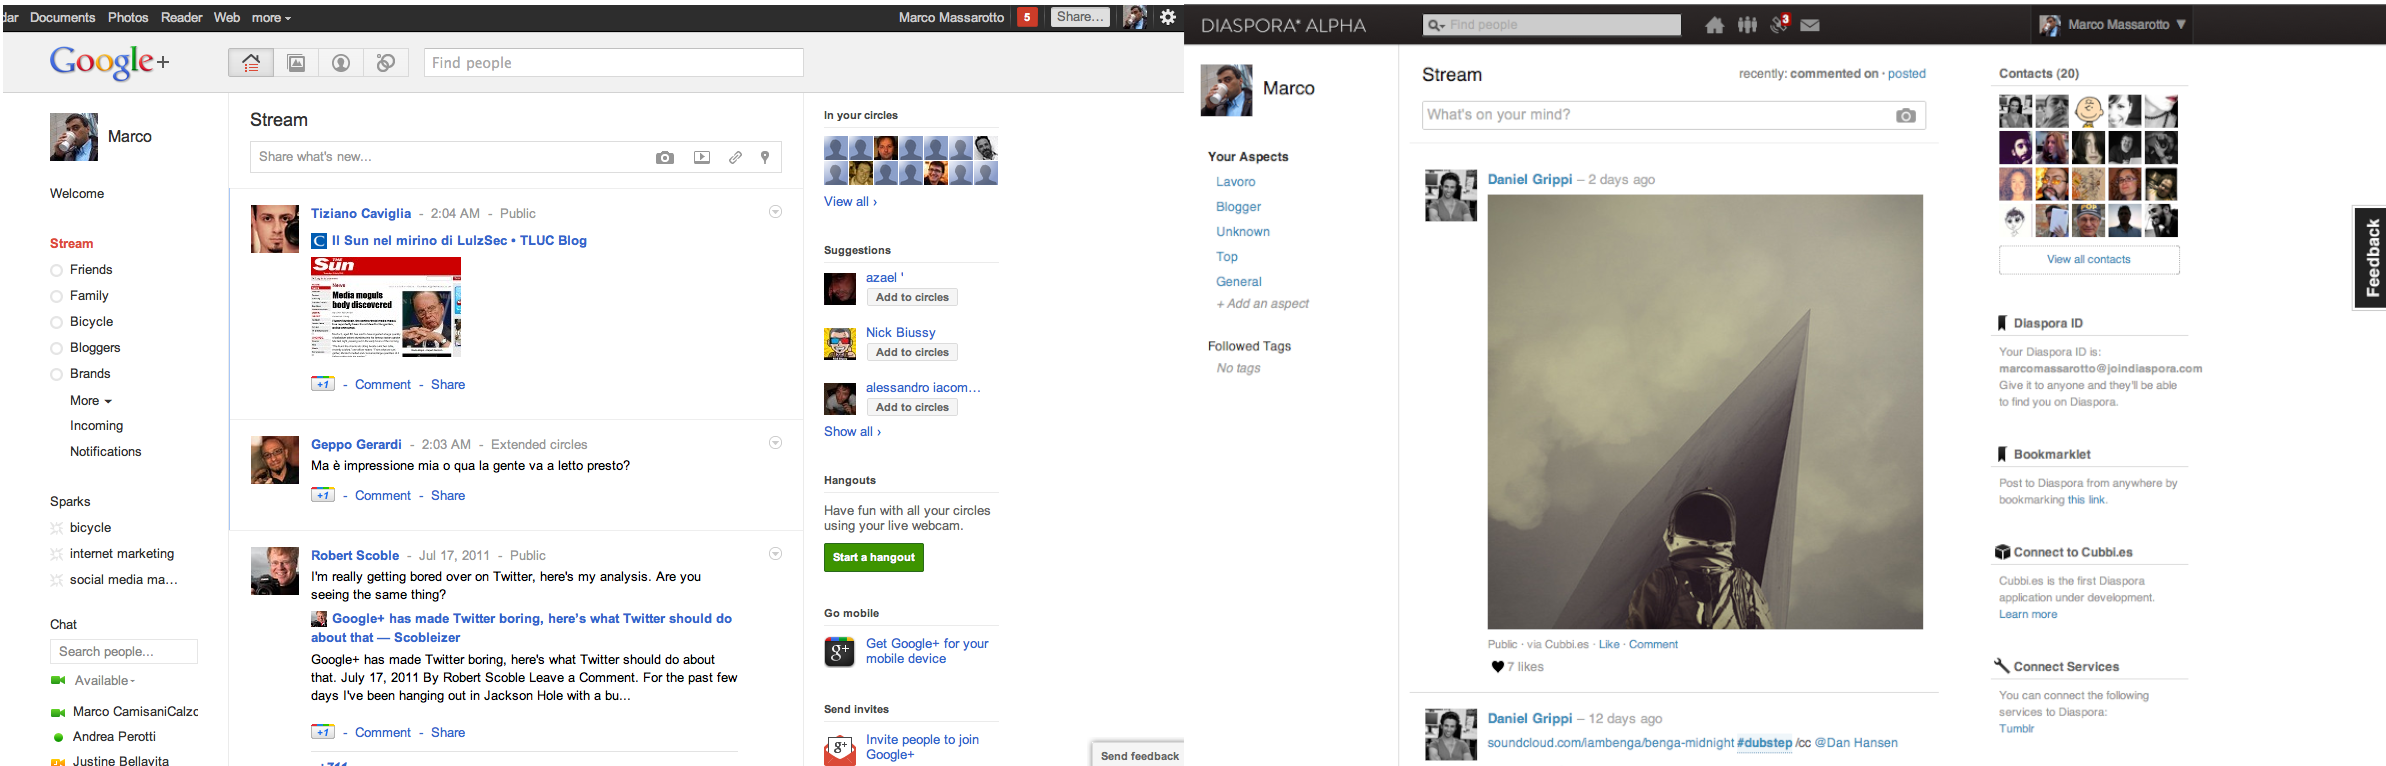Open the Google+ home stream icon

point(251,63)
